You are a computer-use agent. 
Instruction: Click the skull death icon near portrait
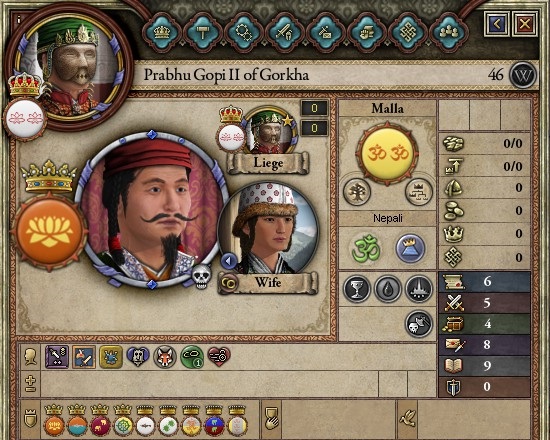(x=202, y=277)
